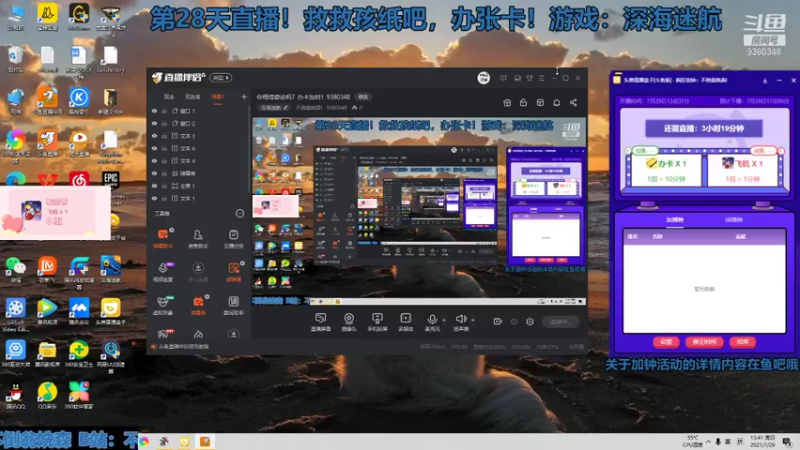Image resolution: width=800 pixels, height=450 pixels.
Task: Open the 歌词助手 lyrics assistant tool
Action: tap(233, 305)
